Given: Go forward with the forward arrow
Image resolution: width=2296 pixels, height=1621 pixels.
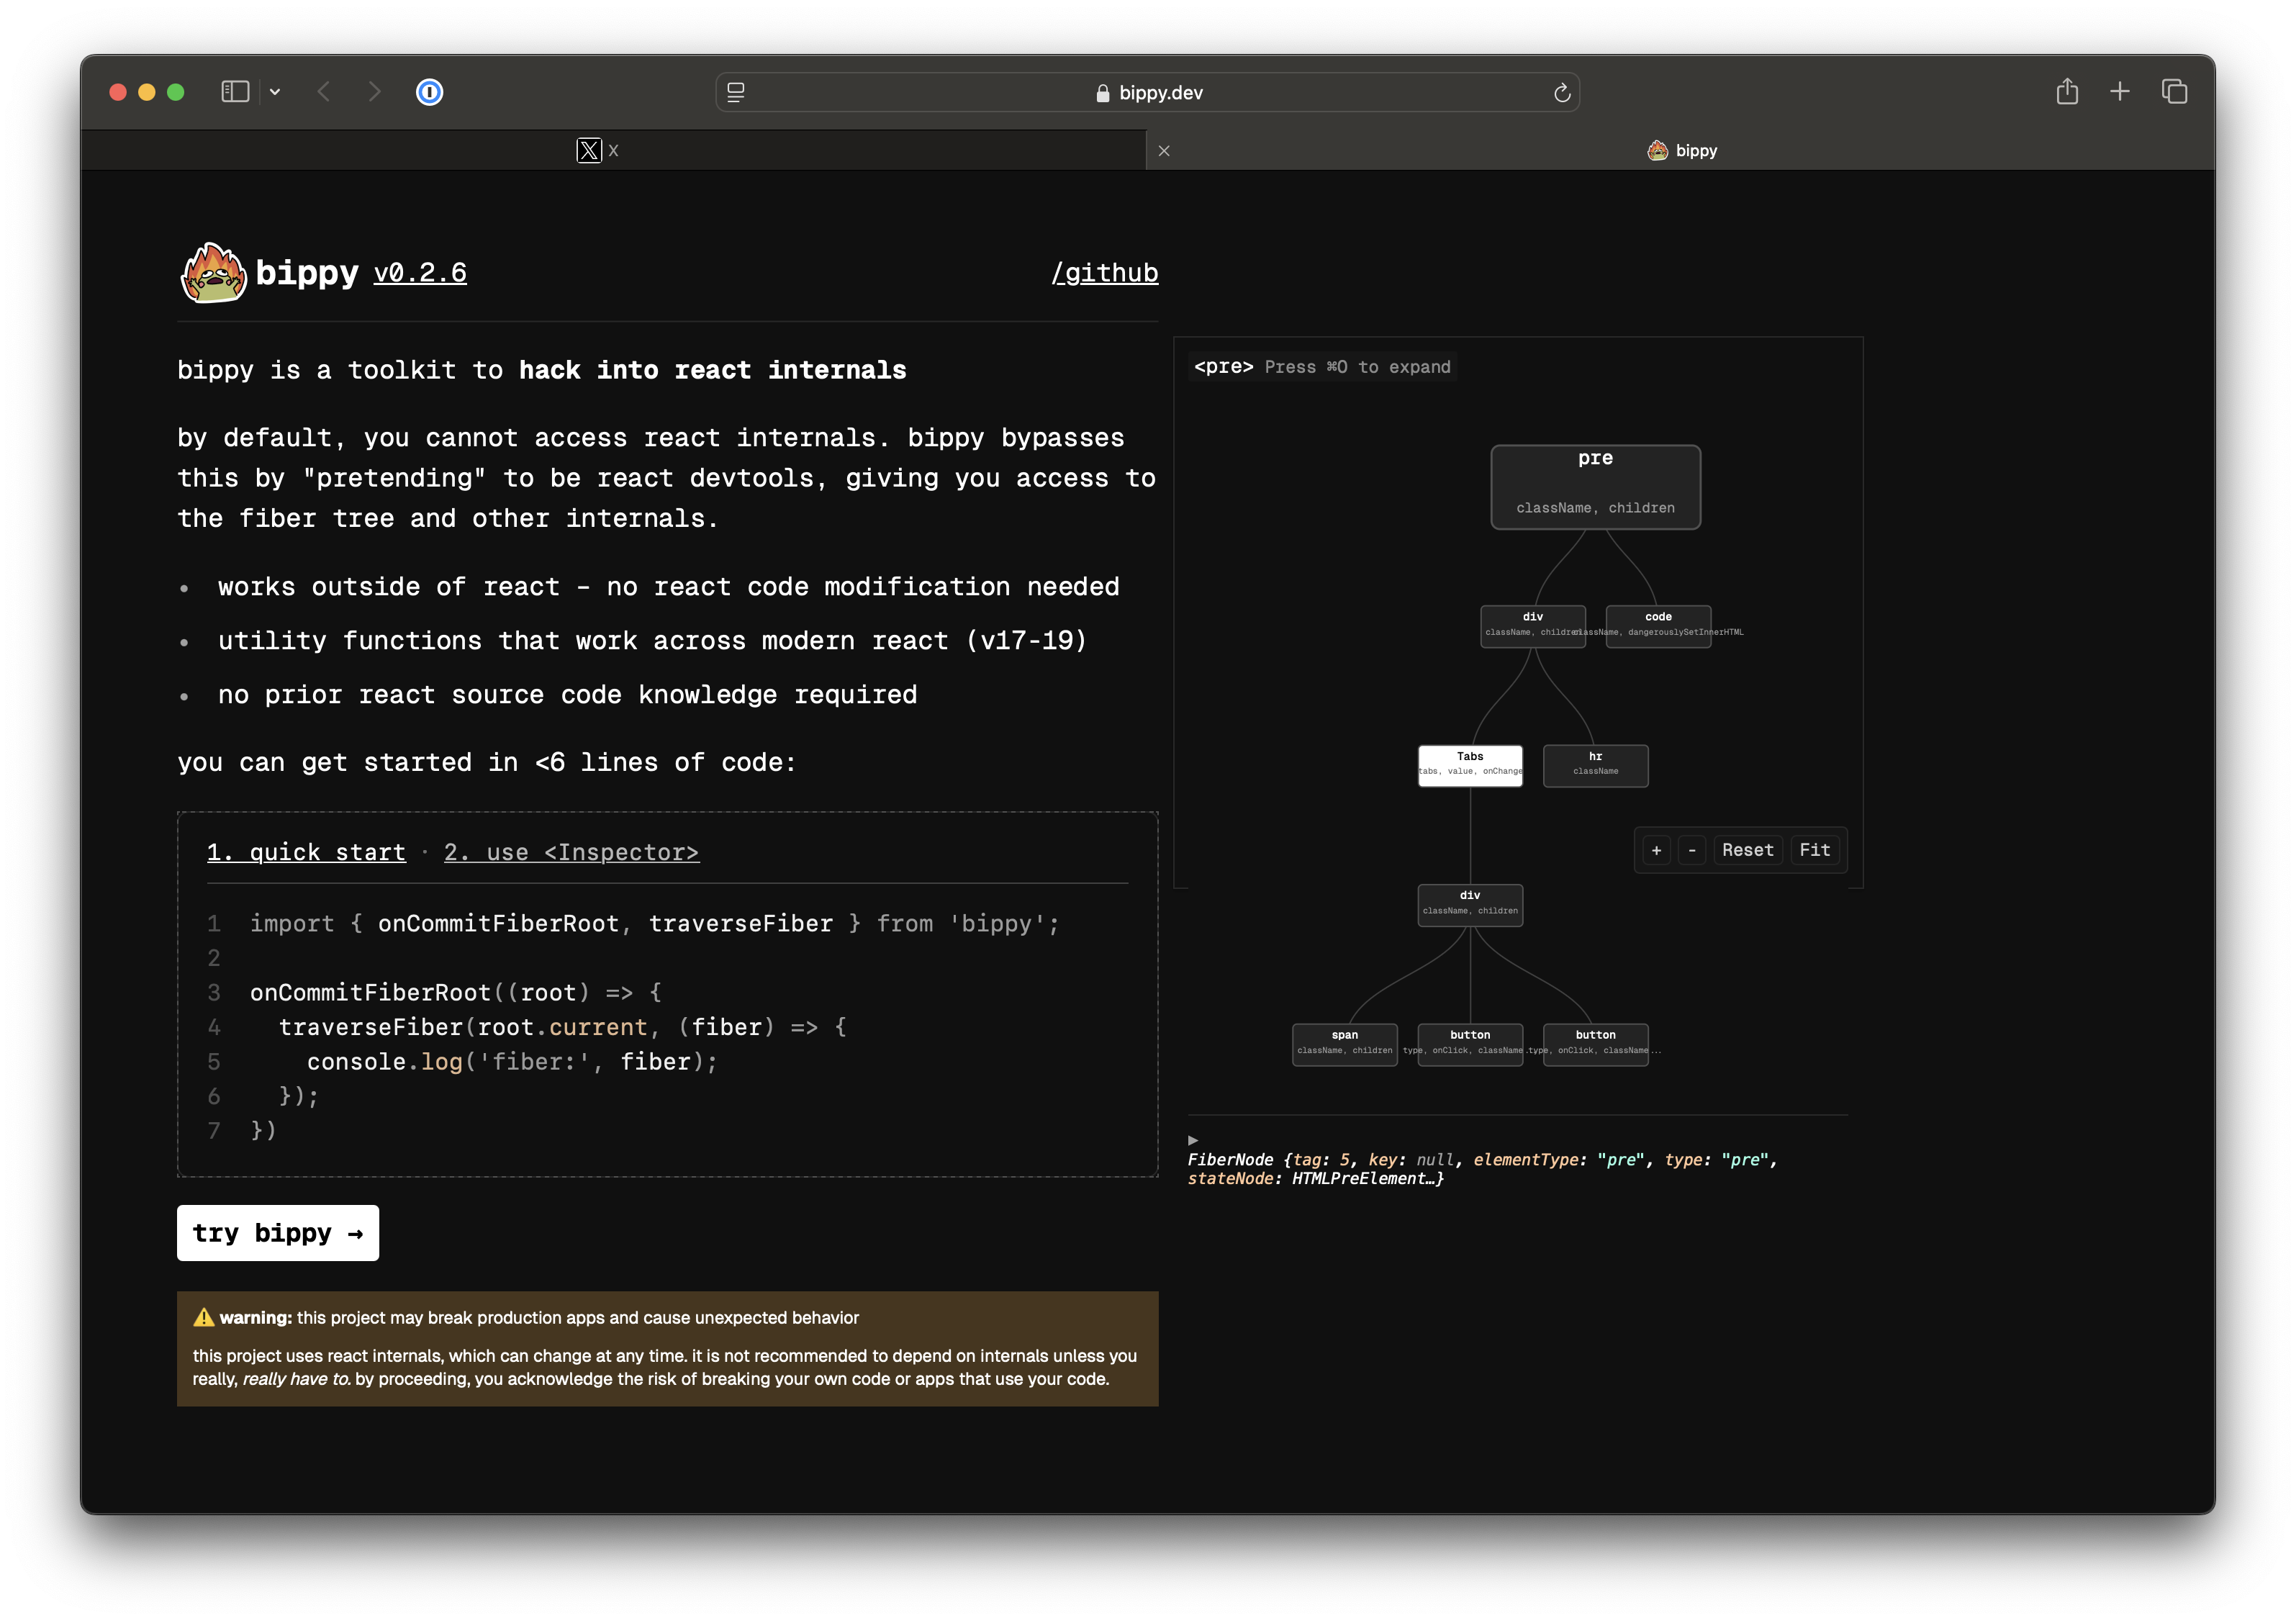Looking at the screenshot, I should [374, 92].
